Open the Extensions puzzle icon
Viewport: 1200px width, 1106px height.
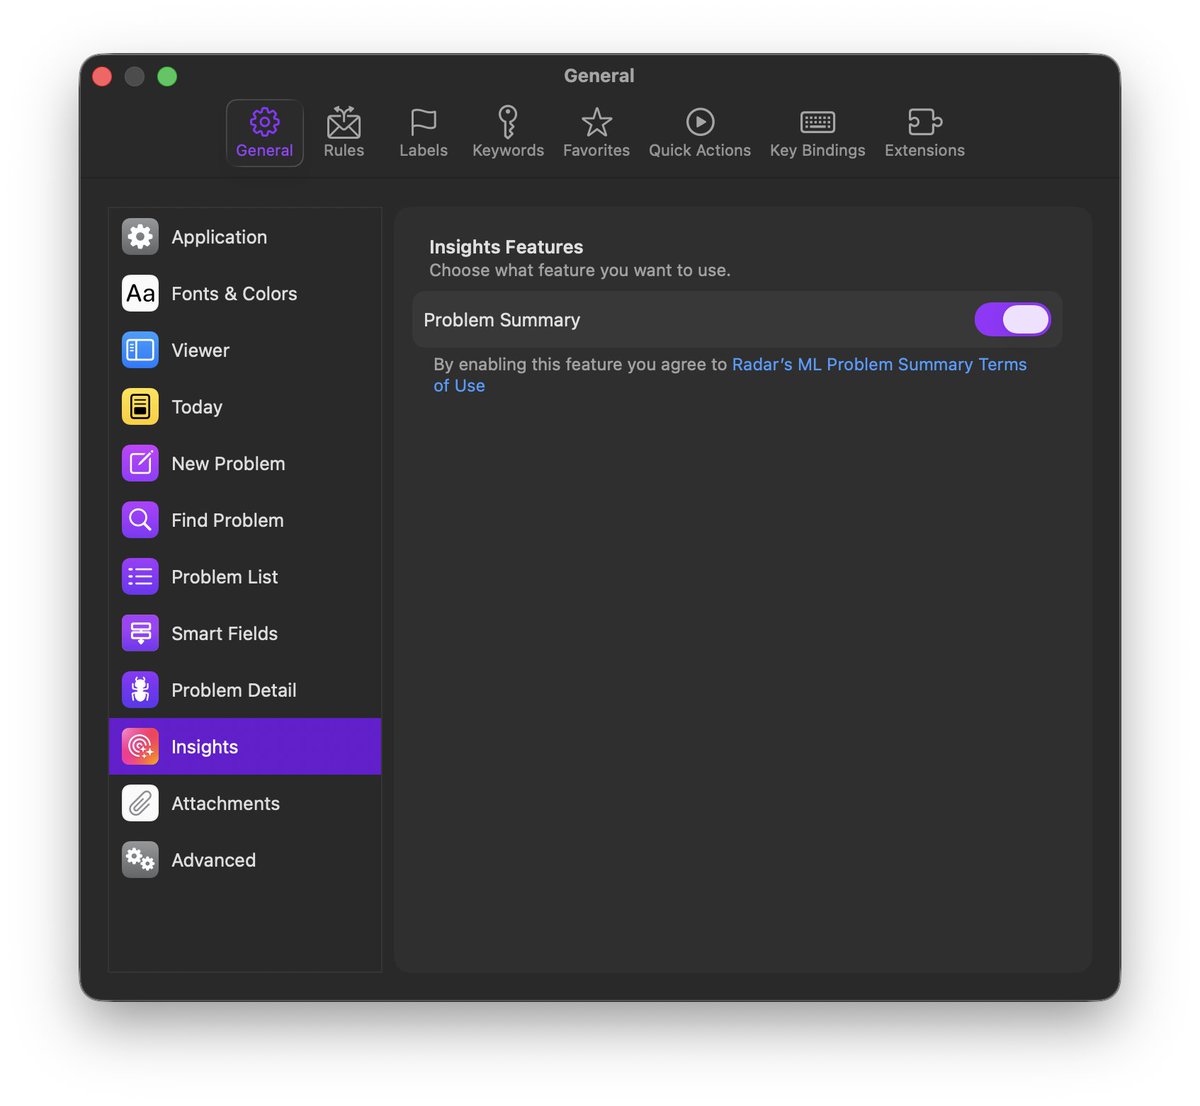pyautogui.click(x=925, y=122)
